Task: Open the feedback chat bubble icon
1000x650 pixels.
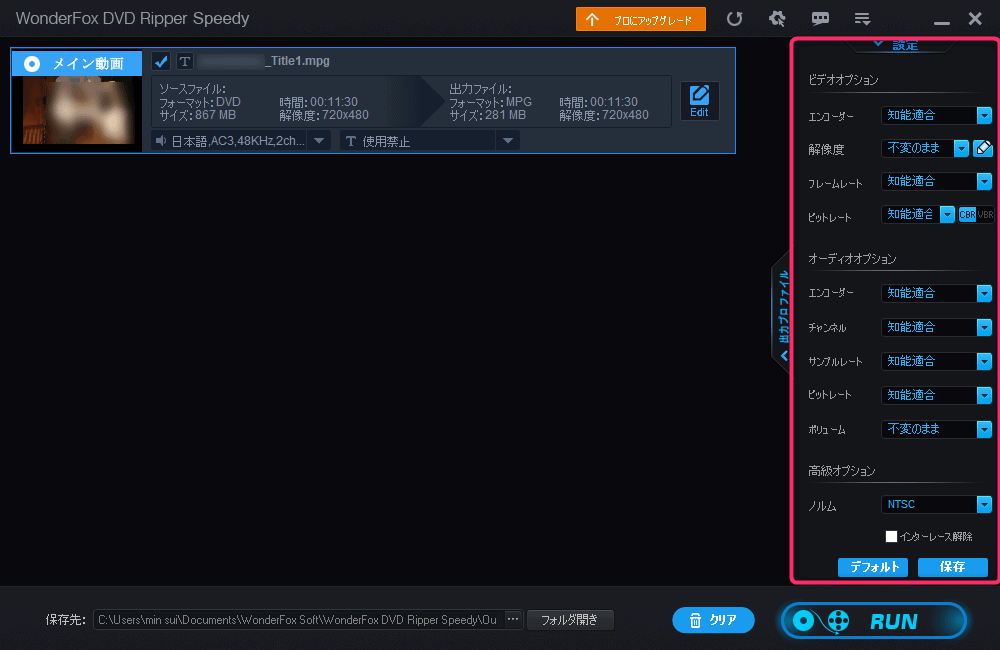Action: tap(820, 19)
